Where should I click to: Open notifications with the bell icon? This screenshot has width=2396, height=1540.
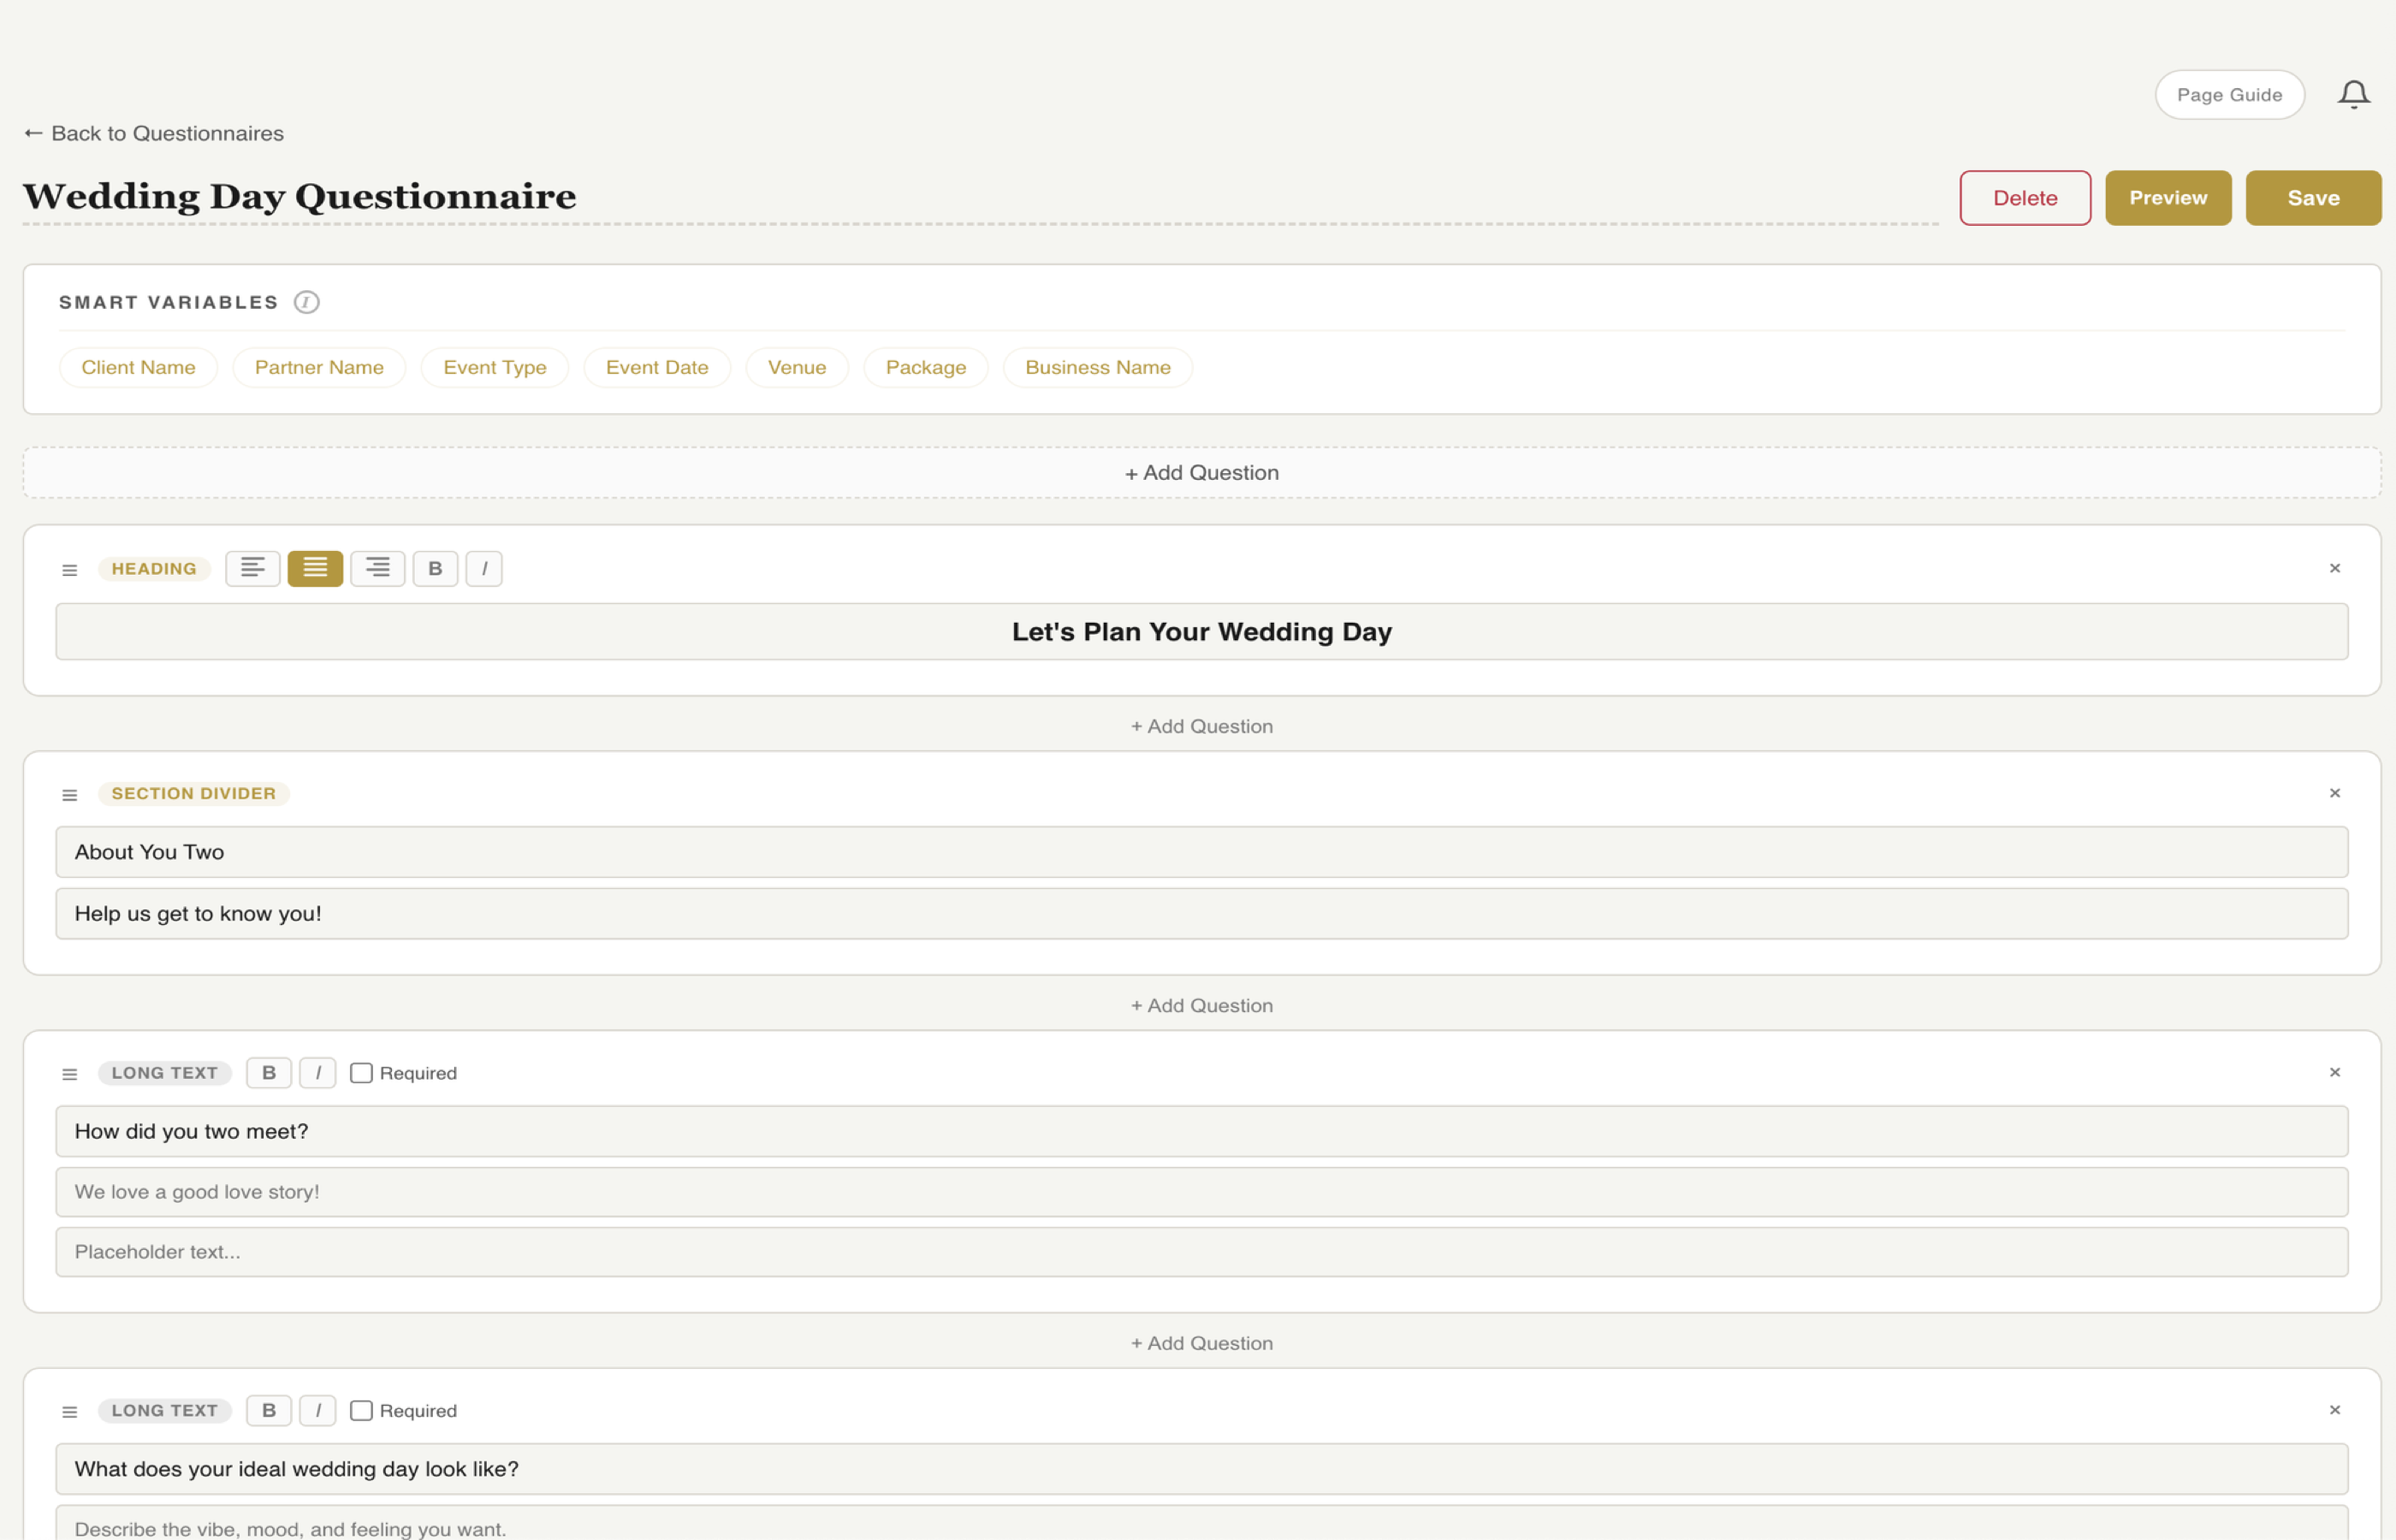point(2354,93)
